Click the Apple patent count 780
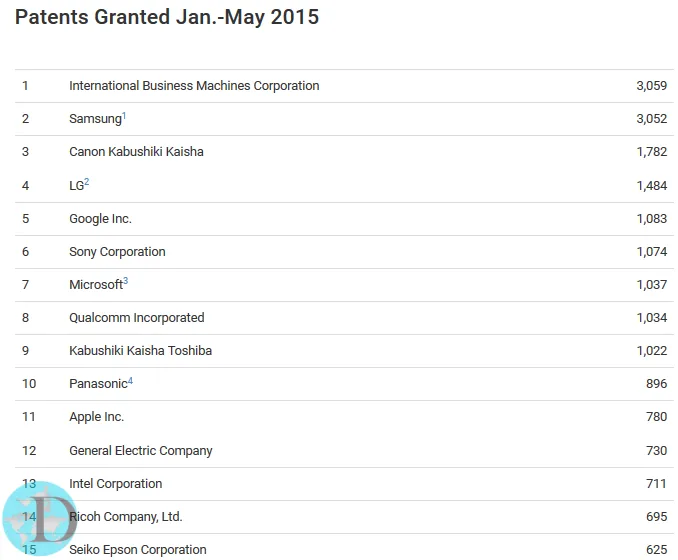This screenshot has height=560, width=678. pos(656,417)
